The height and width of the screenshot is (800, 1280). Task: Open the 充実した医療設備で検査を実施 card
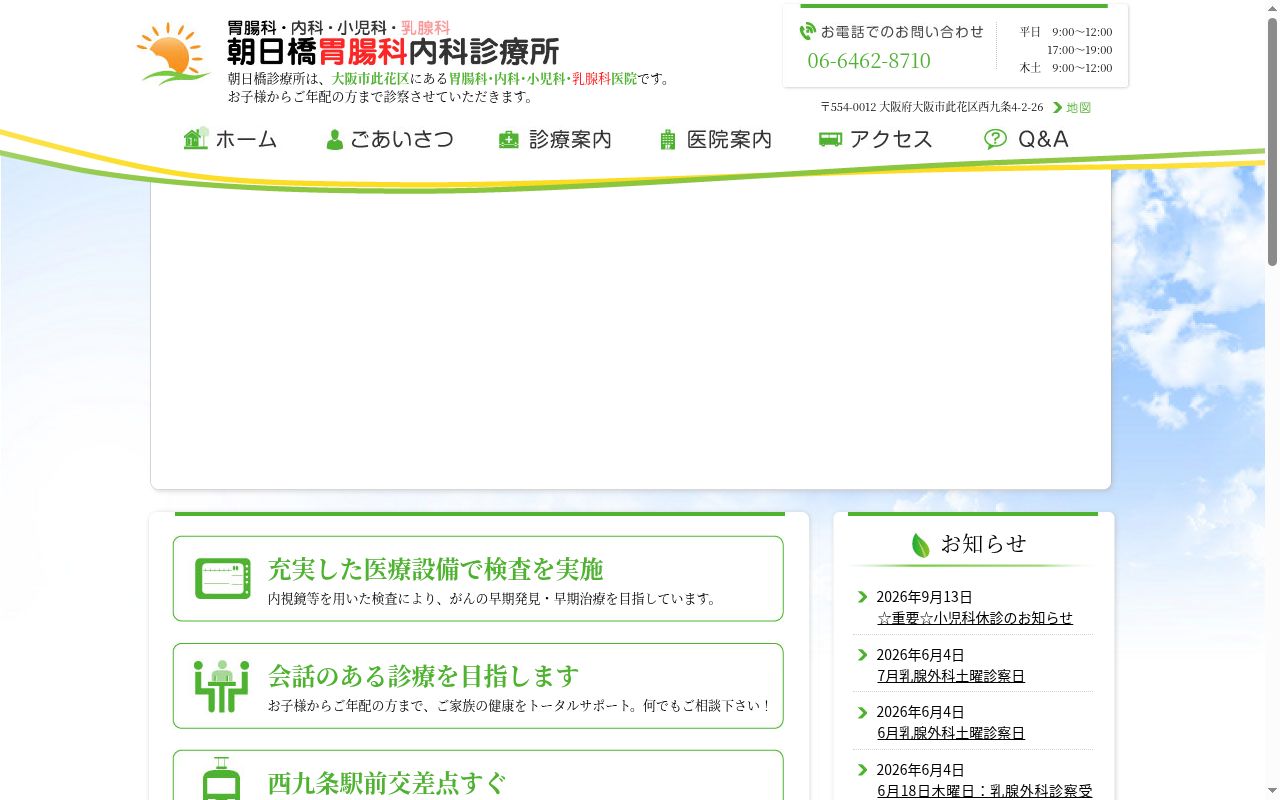click(478, 579)
